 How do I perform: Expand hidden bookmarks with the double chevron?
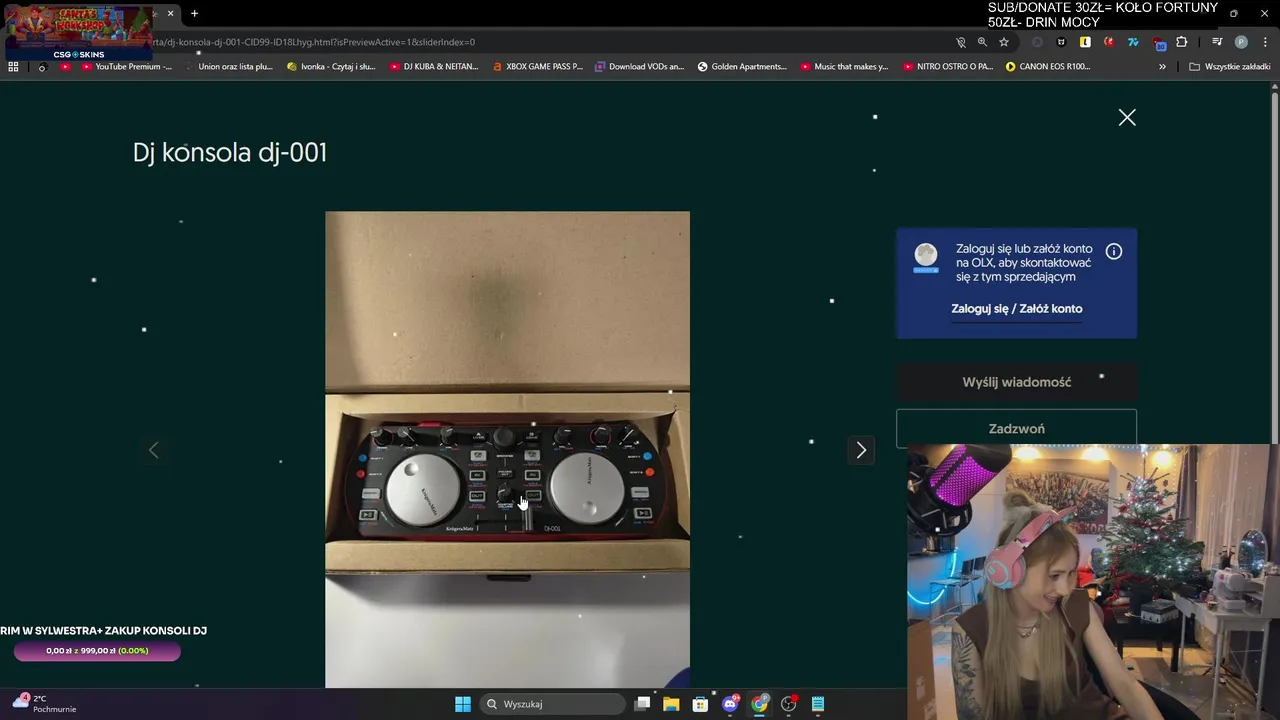pos(1162,67)
